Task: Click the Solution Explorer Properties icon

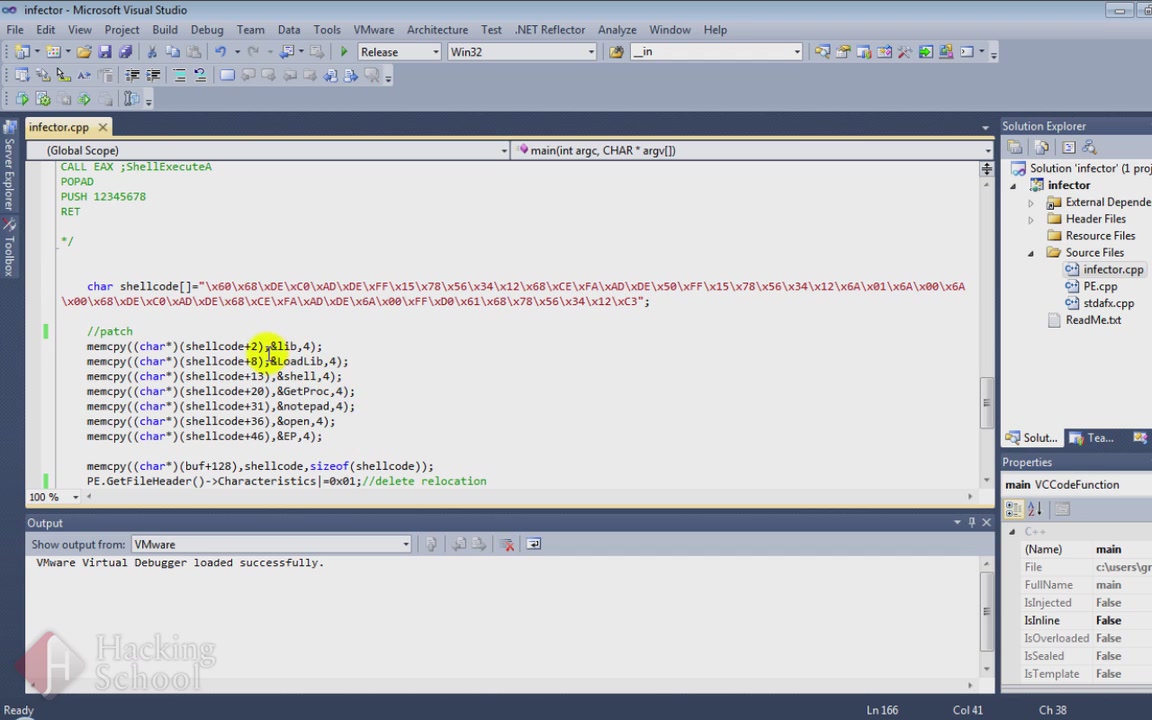Action: click(x=1015, y=147)
